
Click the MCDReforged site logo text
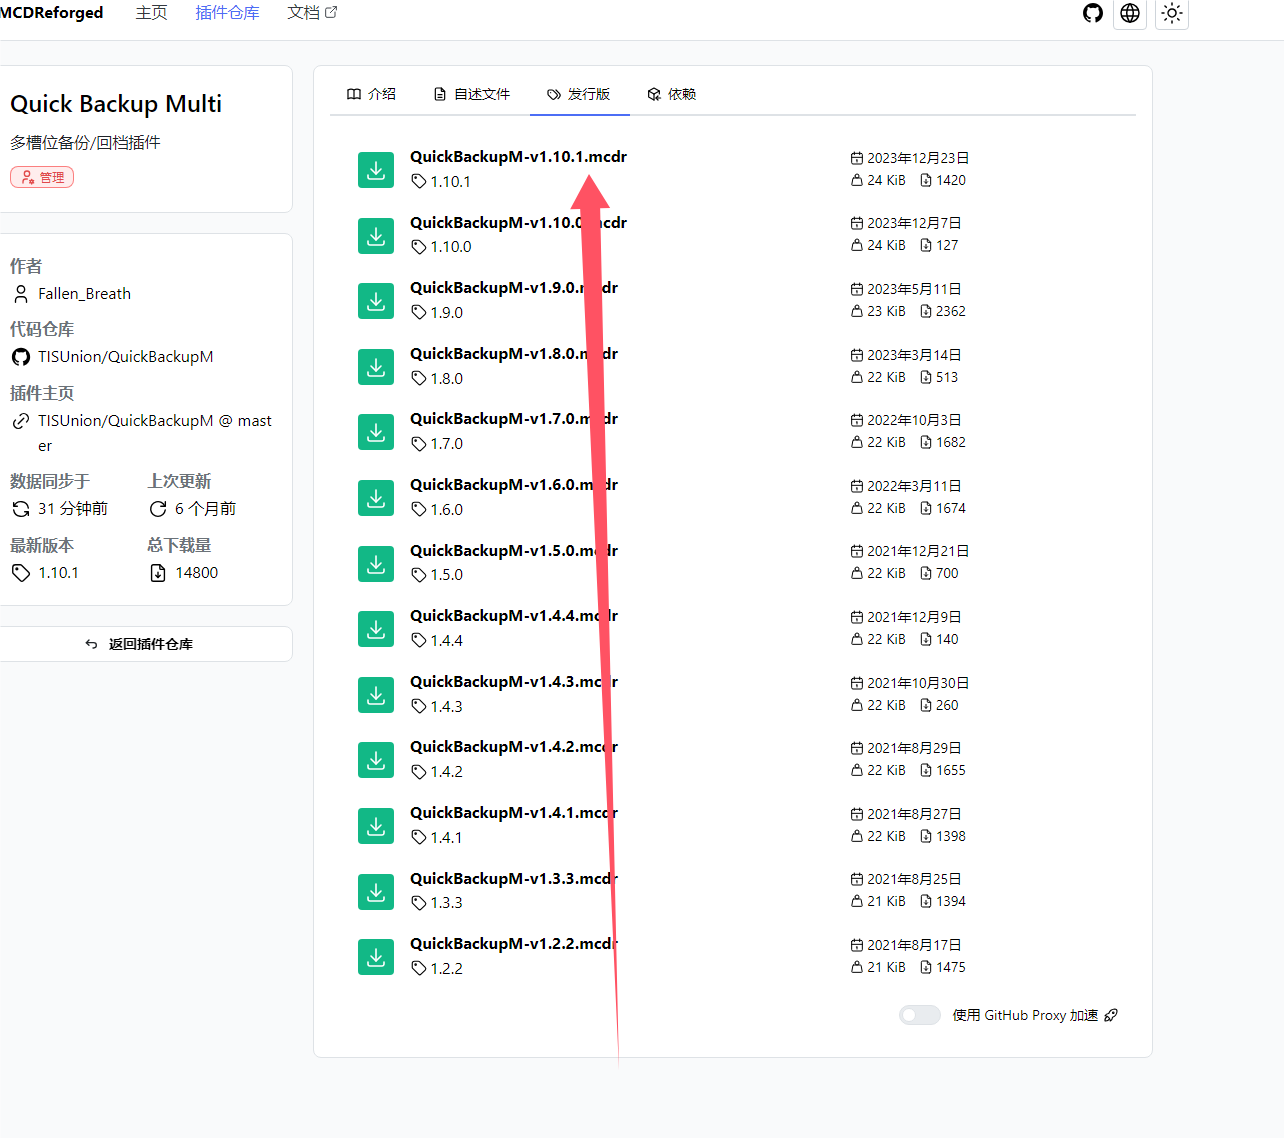tap(52, 13)
